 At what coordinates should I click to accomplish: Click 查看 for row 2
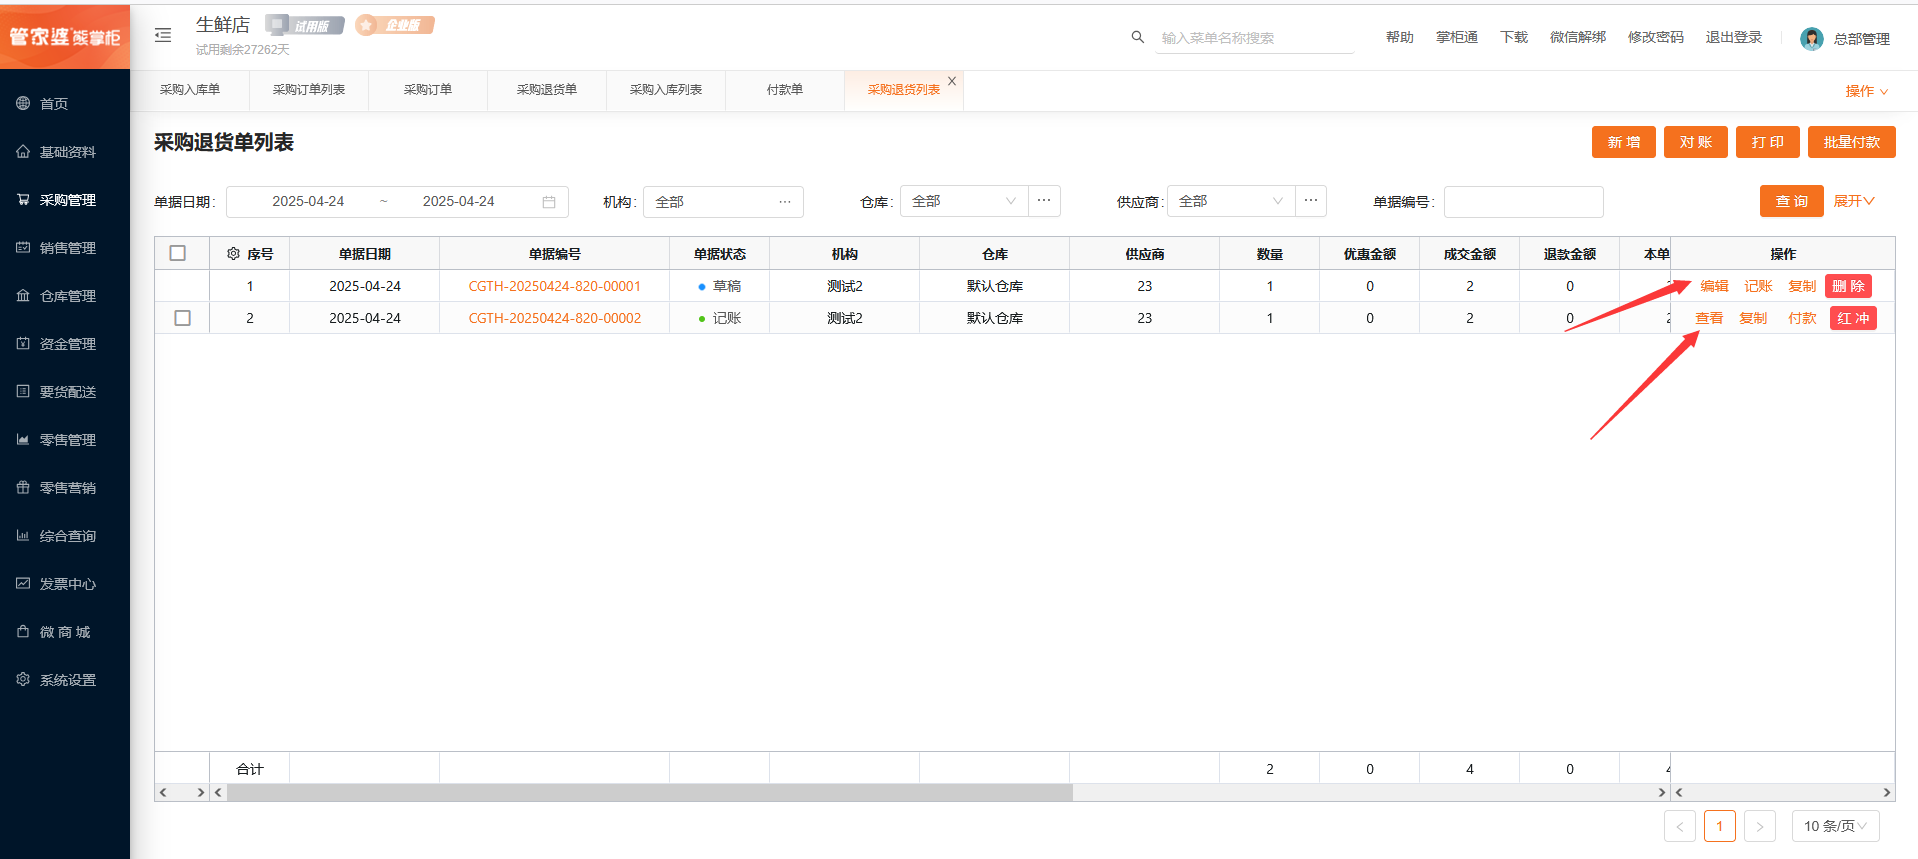coord(1709,318)
